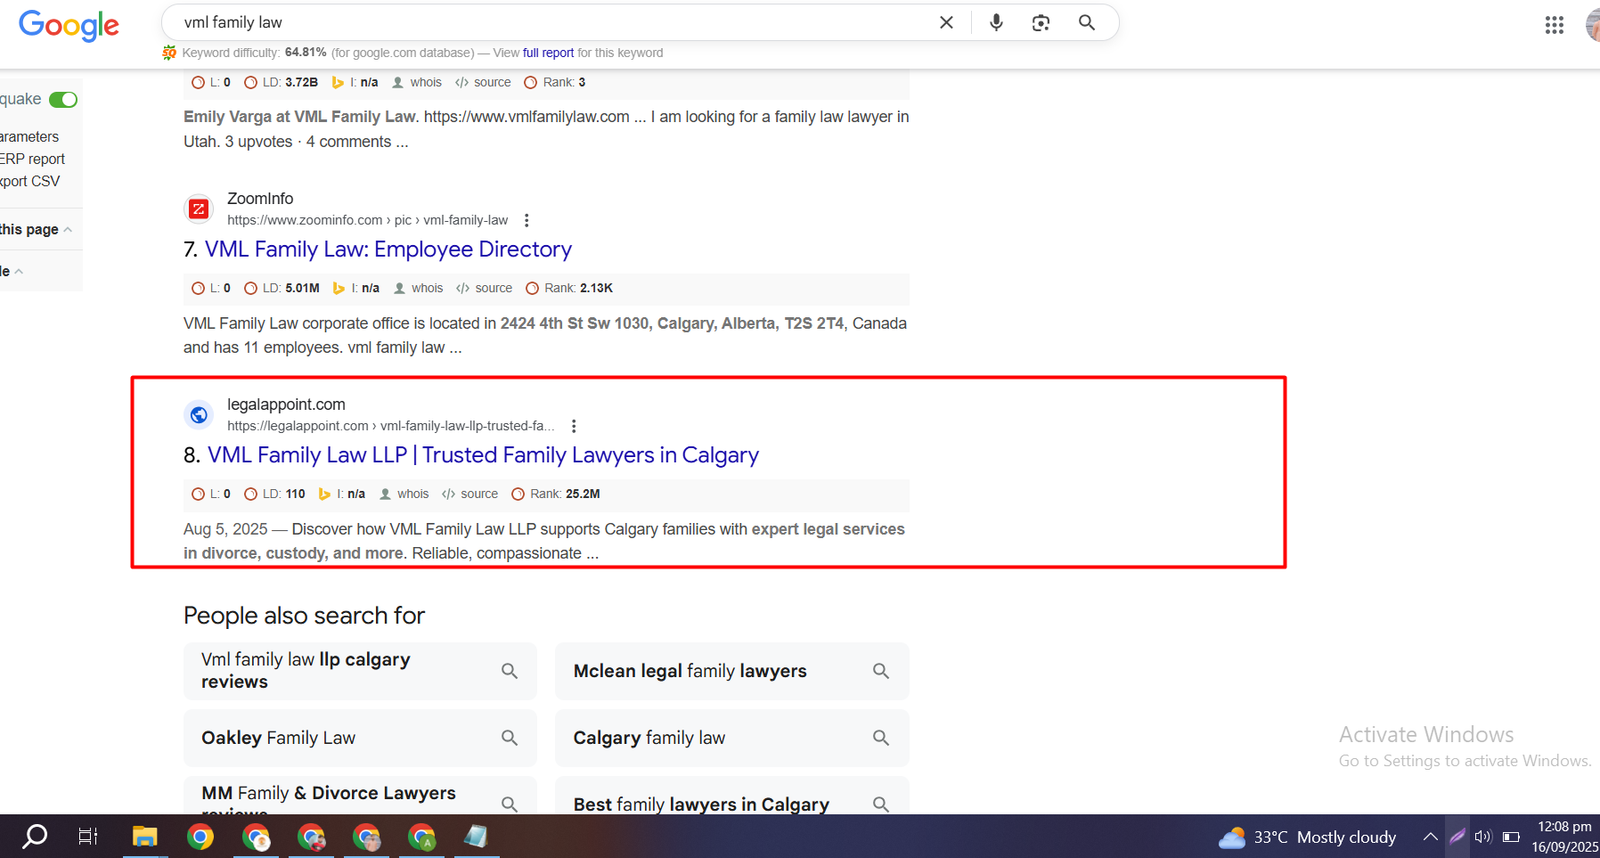Click the magnifier search submit icon
This screenshot has width=1600, height=858.
[1086, 23]
